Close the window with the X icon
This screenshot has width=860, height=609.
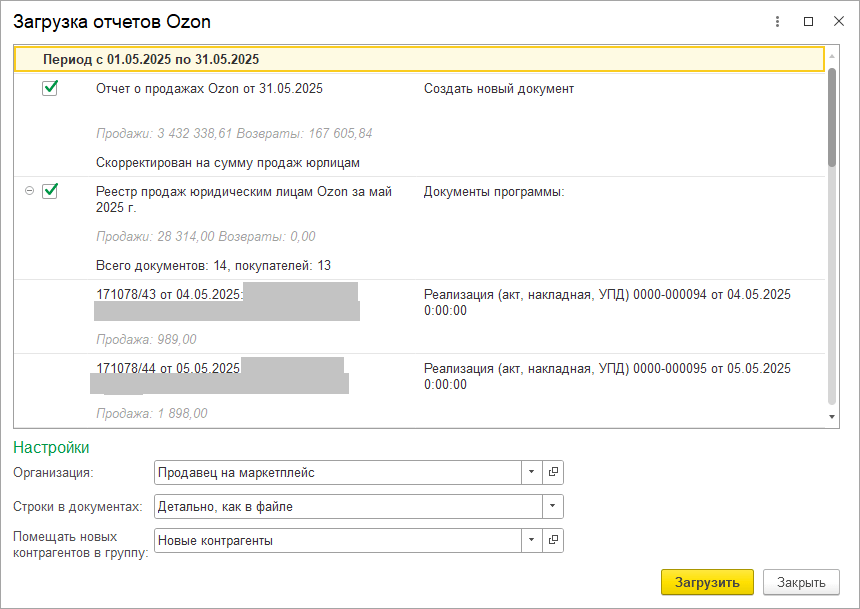tap(838, 21)
